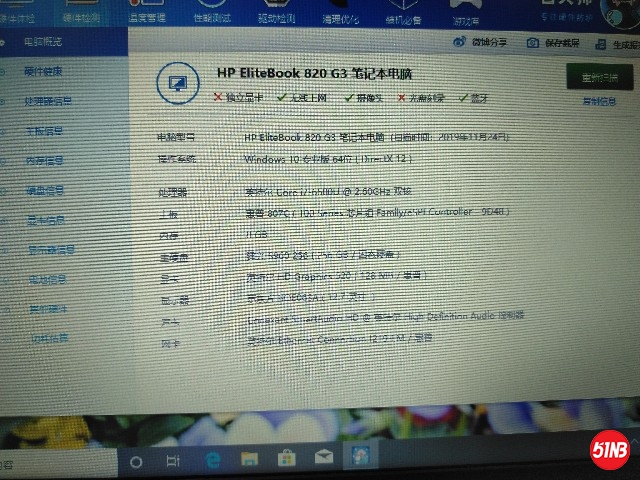
Task: Click the 操作系统 label
Action: click(x=177, y=159)
